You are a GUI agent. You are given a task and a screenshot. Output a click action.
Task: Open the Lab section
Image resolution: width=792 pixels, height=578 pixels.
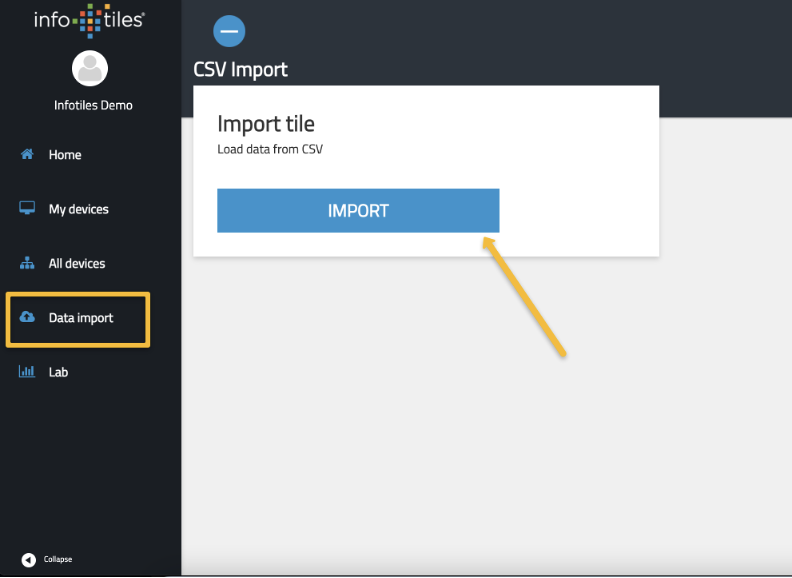tap(58, 372)
